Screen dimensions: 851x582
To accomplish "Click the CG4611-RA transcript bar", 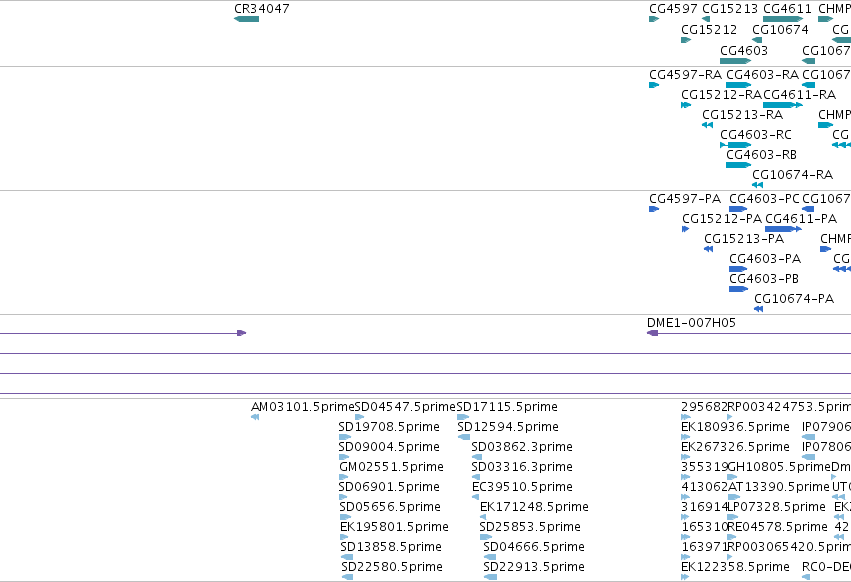I will pos(783,105).
